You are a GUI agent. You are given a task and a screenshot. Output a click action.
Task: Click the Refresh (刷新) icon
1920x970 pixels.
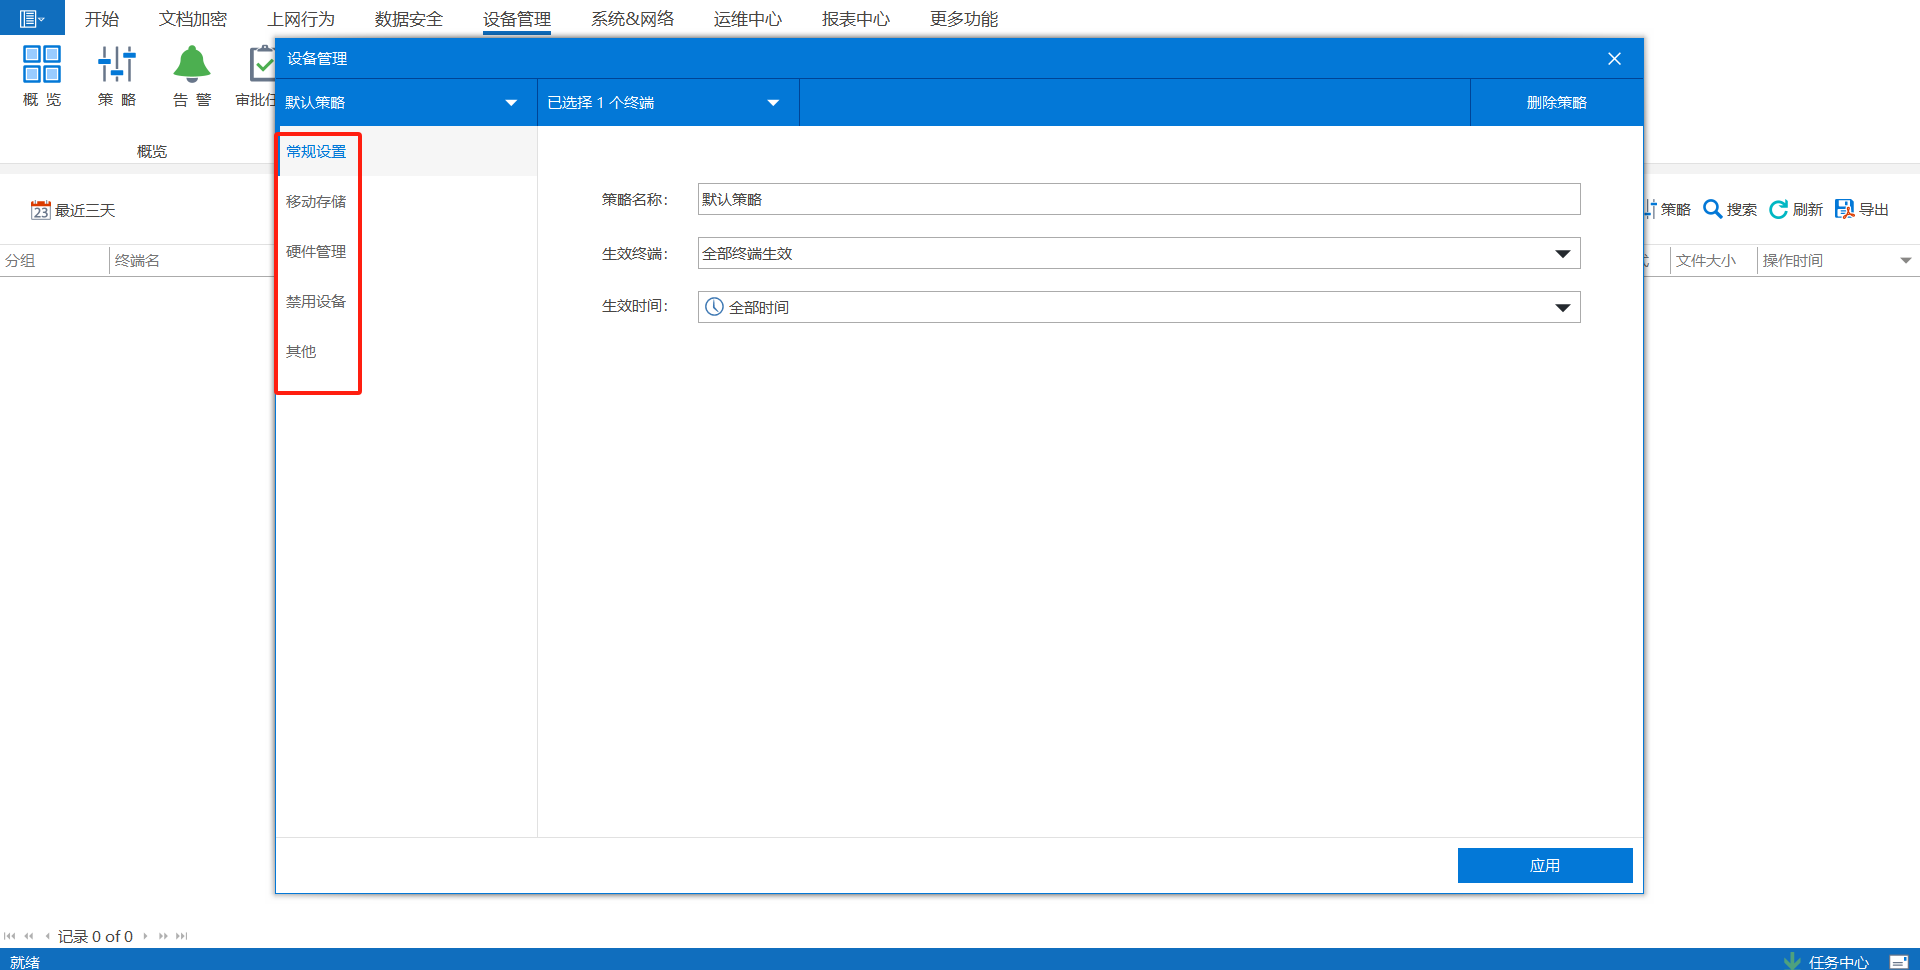(1778, 209)
